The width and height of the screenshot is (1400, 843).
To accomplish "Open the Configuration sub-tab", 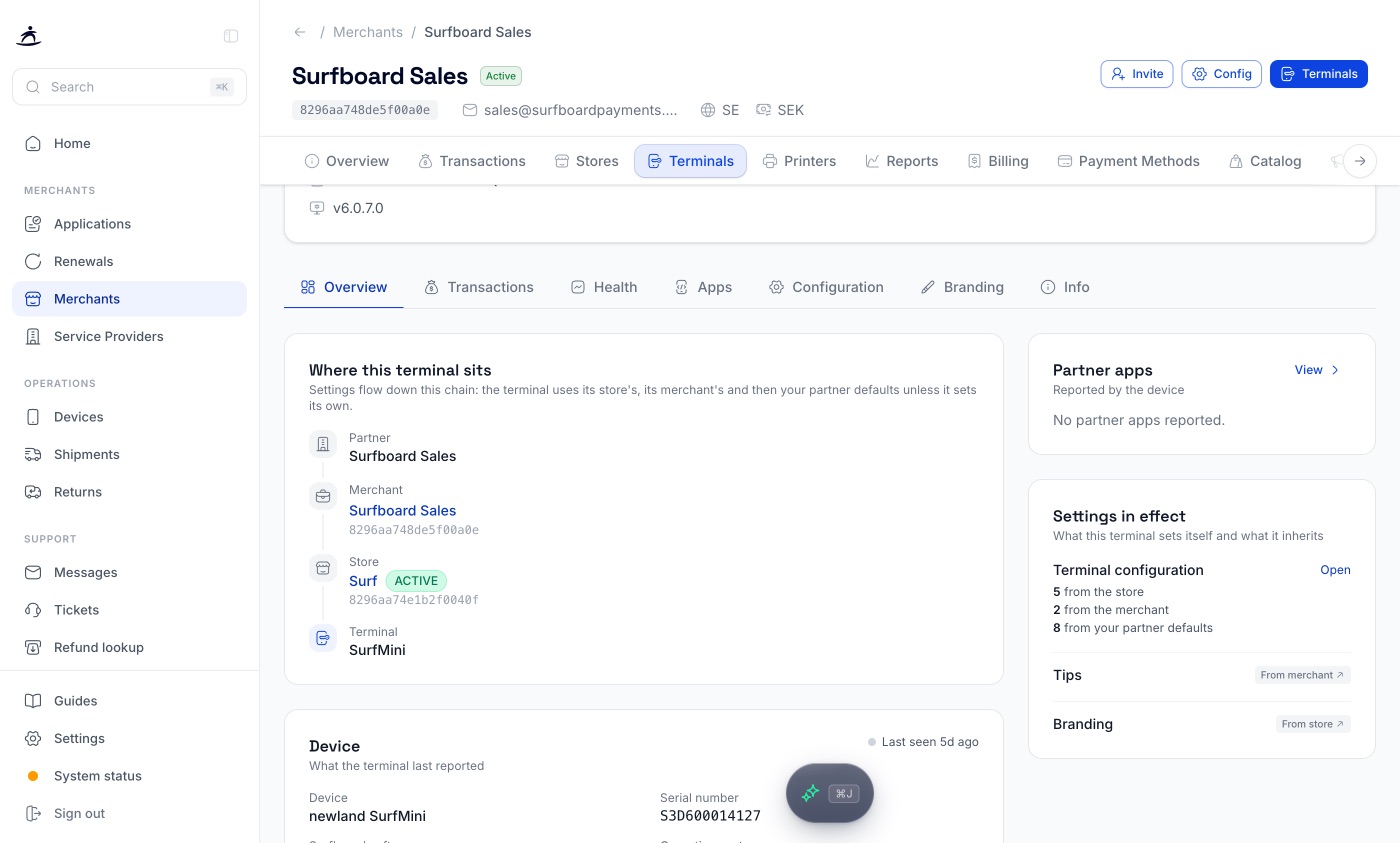I will (826, 287).
